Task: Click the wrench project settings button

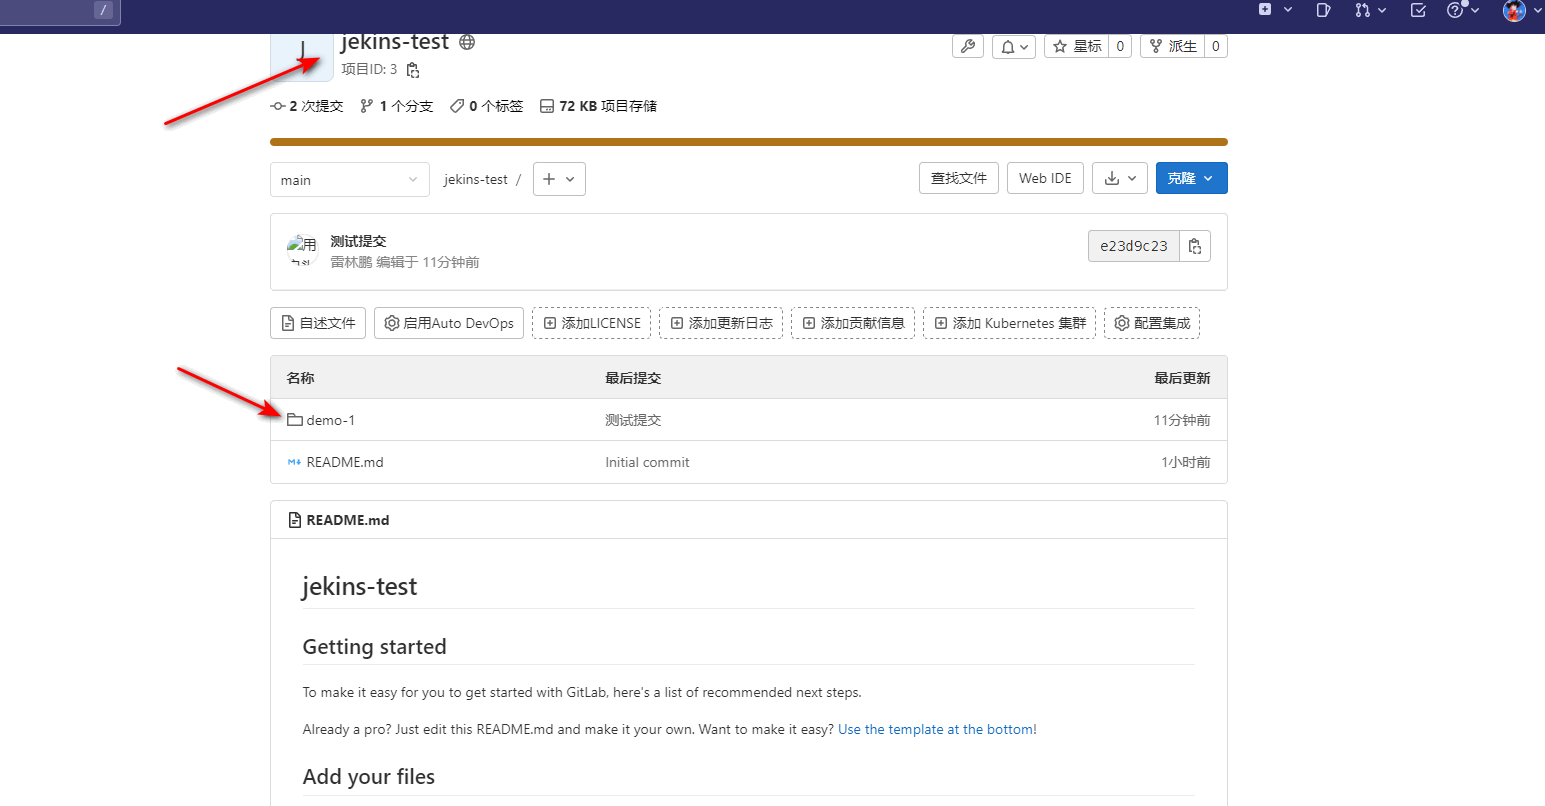Action: (968, 46)
